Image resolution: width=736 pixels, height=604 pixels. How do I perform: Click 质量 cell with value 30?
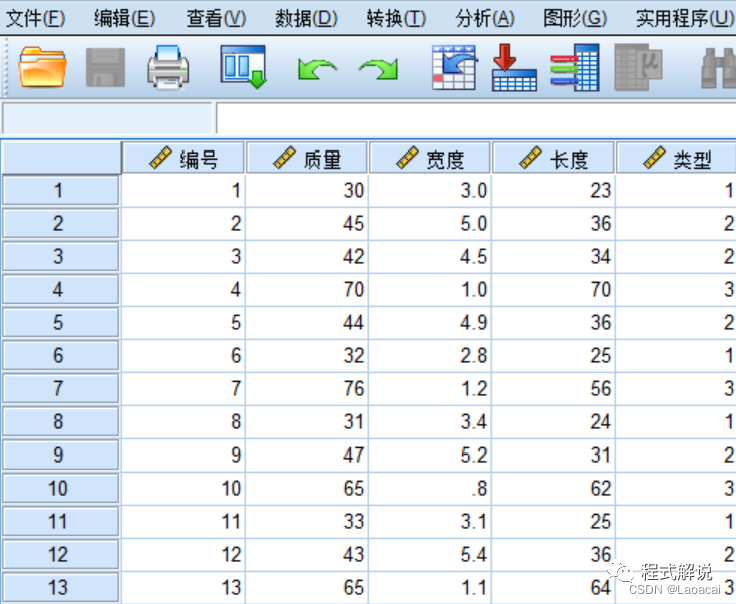tap(307, 191)
